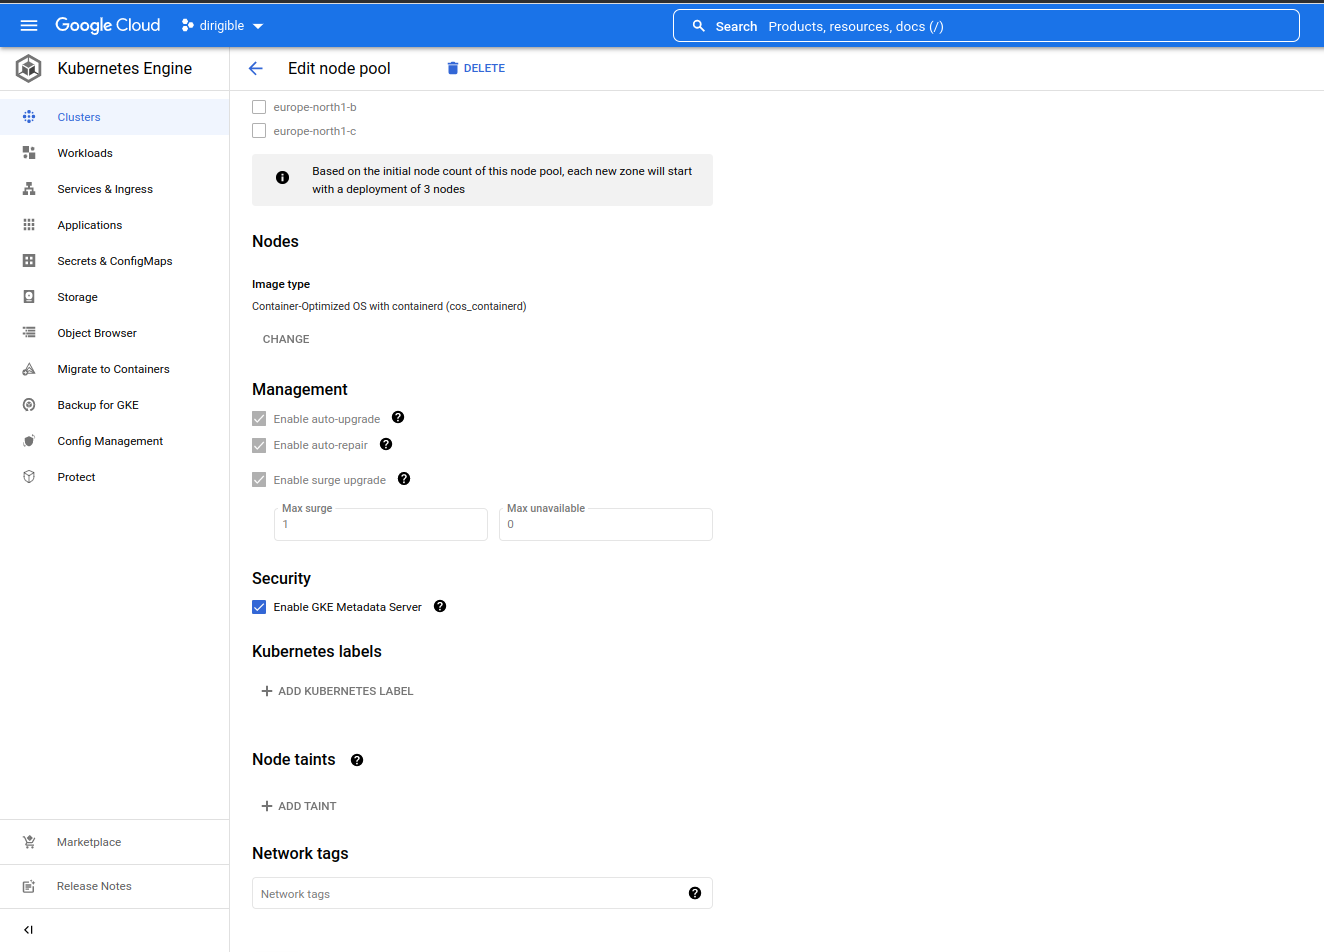Click the Protect shield icon
The image size is (1324, 952).
(29, 477)
